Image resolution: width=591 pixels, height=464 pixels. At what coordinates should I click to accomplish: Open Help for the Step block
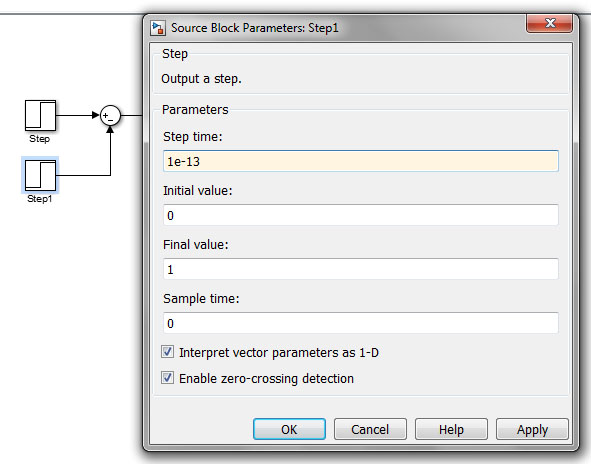(451, 429)
